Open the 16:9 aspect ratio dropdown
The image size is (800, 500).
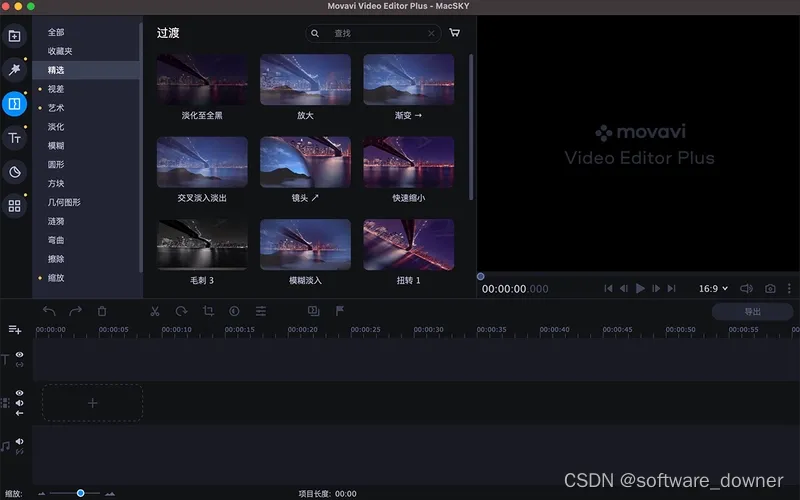713,289
